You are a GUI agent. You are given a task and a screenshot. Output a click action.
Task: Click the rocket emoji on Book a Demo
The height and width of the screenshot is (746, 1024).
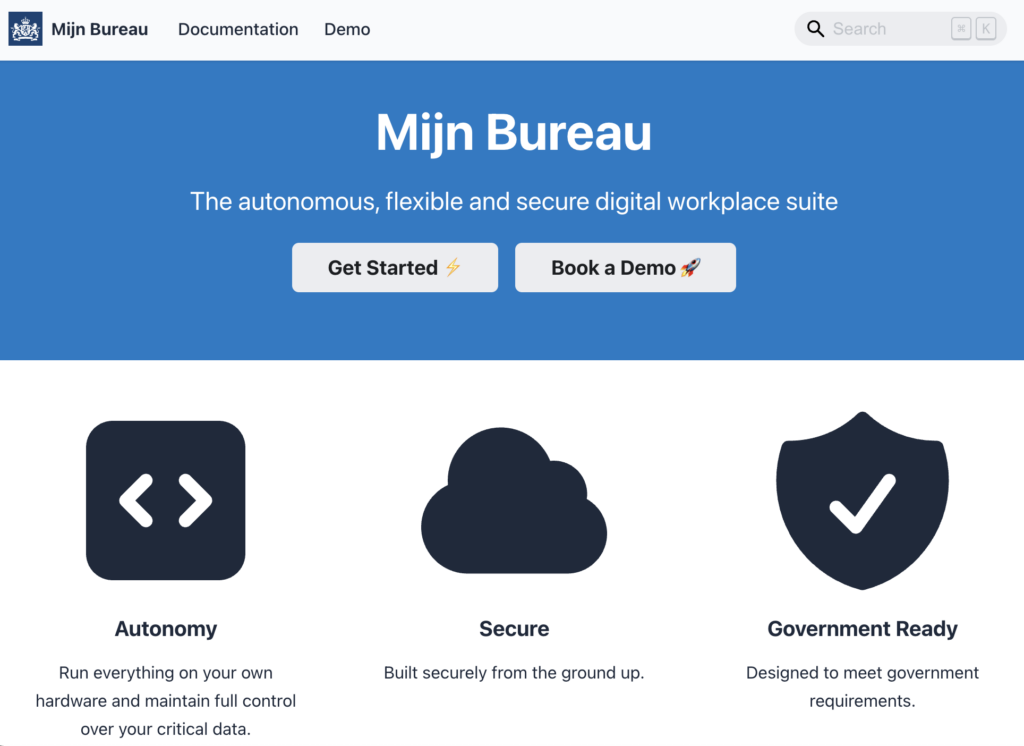tap(691, 267)
